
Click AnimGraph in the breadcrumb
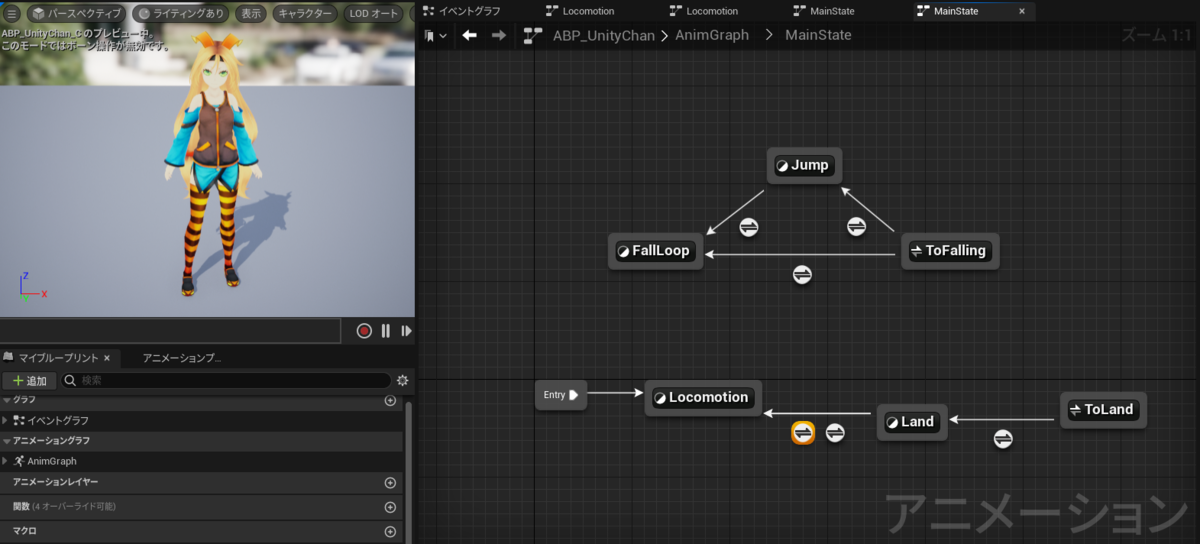[711, 35]
